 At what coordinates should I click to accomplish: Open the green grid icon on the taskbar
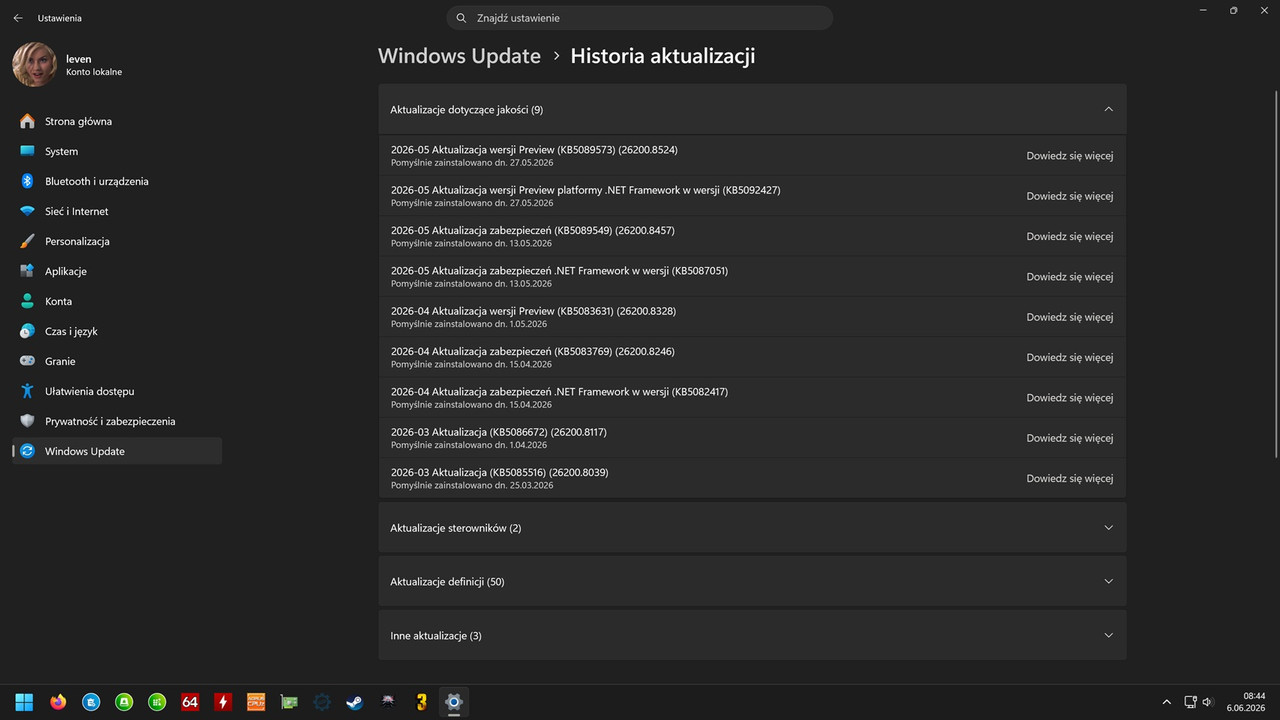[157, 702]
